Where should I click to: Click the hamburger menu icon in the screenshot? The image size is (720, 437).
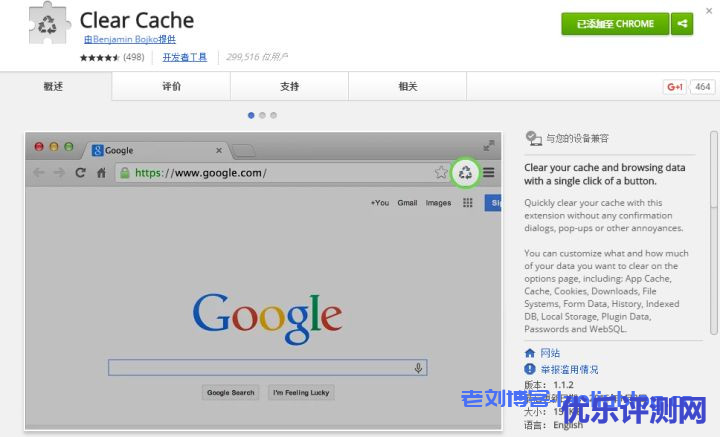[489, 173]
